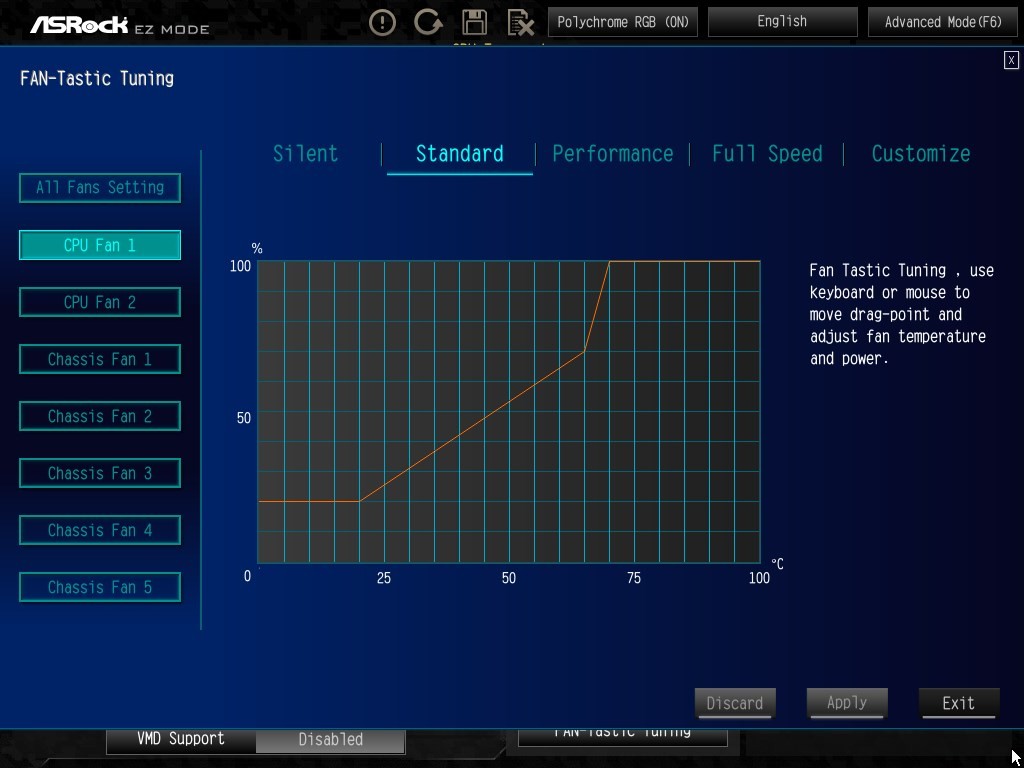1024x768 pixels.
Task: Select CPU Fan 2
Action: pos(100,302)
